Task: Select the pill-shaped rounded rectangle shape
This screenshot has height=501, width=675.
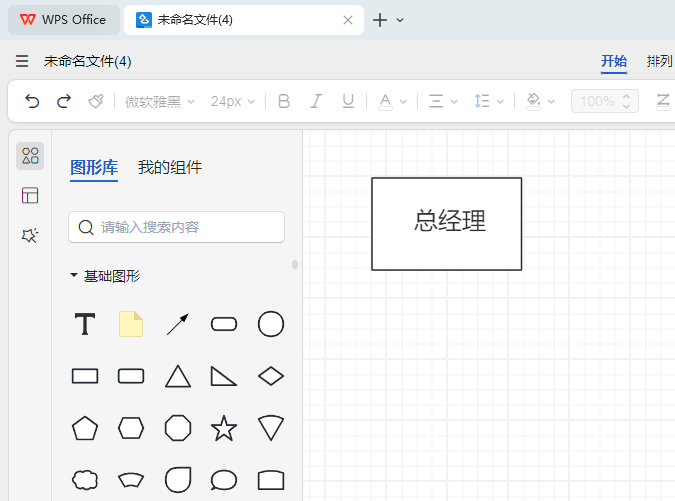Action: [224, 324]
